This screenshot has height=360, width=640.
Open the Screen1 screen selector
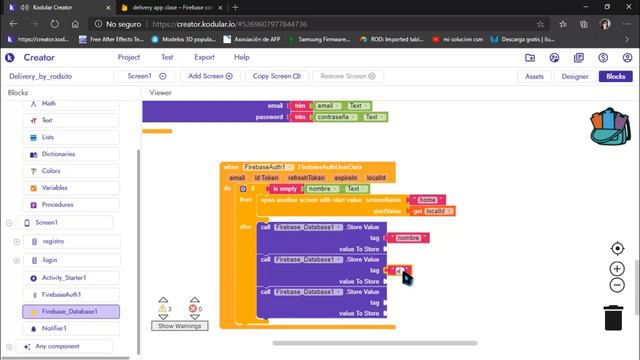point(145,76)
